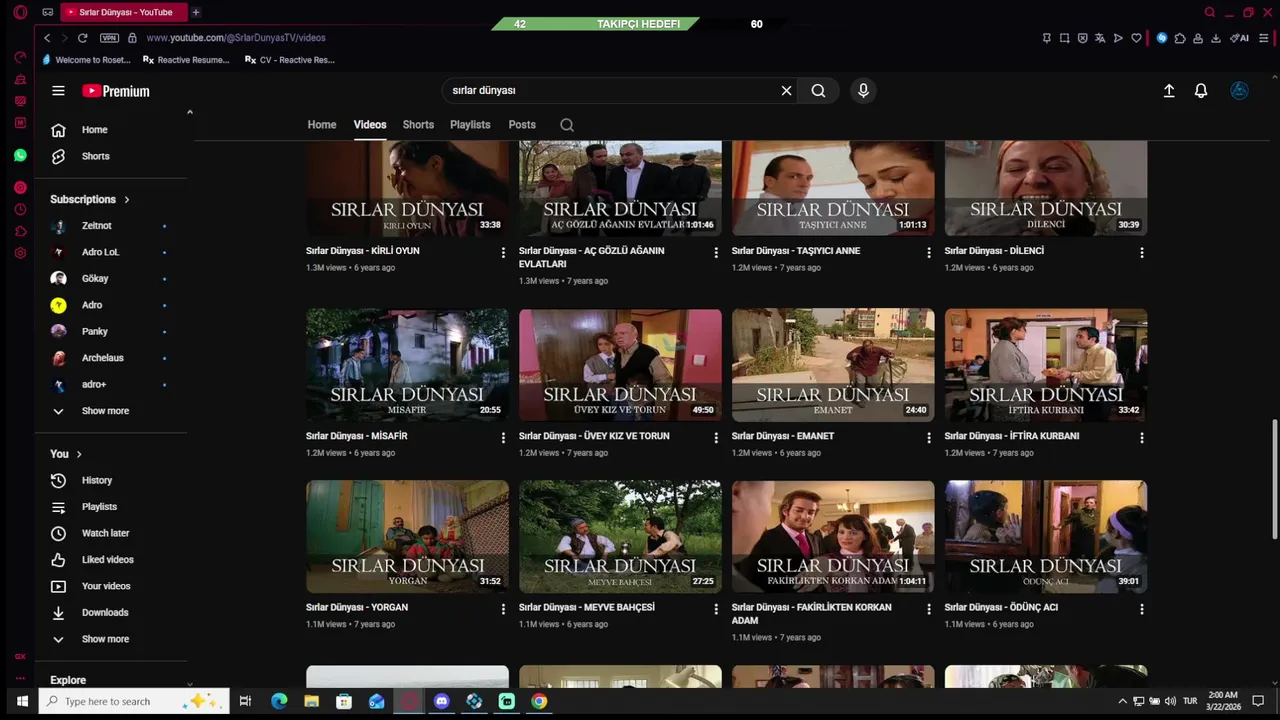Open the Reactive Resume bookmark
This screenshot has height=720, width=1280.
tap(186, 60)
